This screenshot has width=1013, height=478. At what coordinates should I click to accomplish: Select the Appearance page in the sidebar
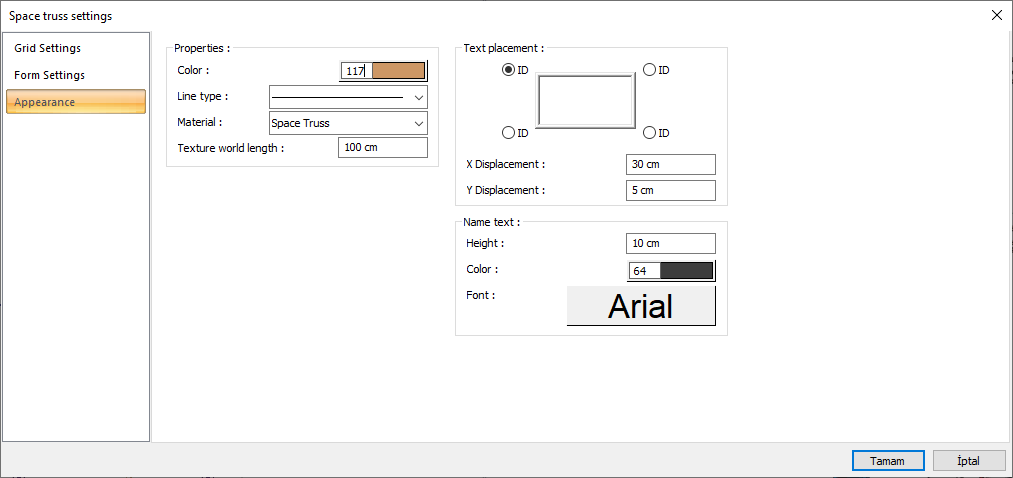coord(75,102)
